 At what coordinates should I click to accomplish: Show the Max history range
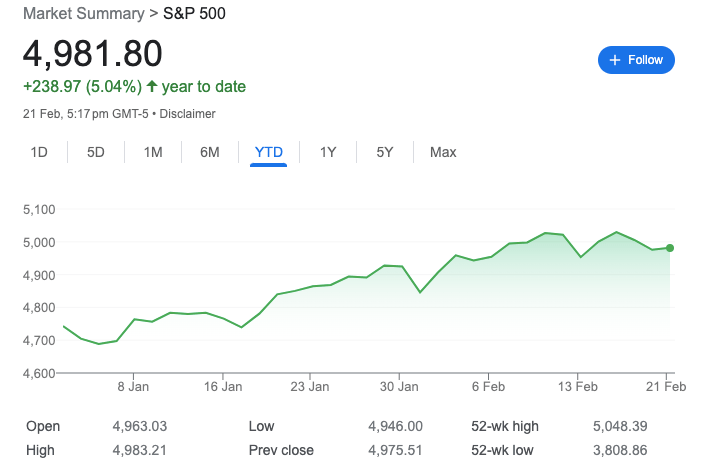coord(443,152)
